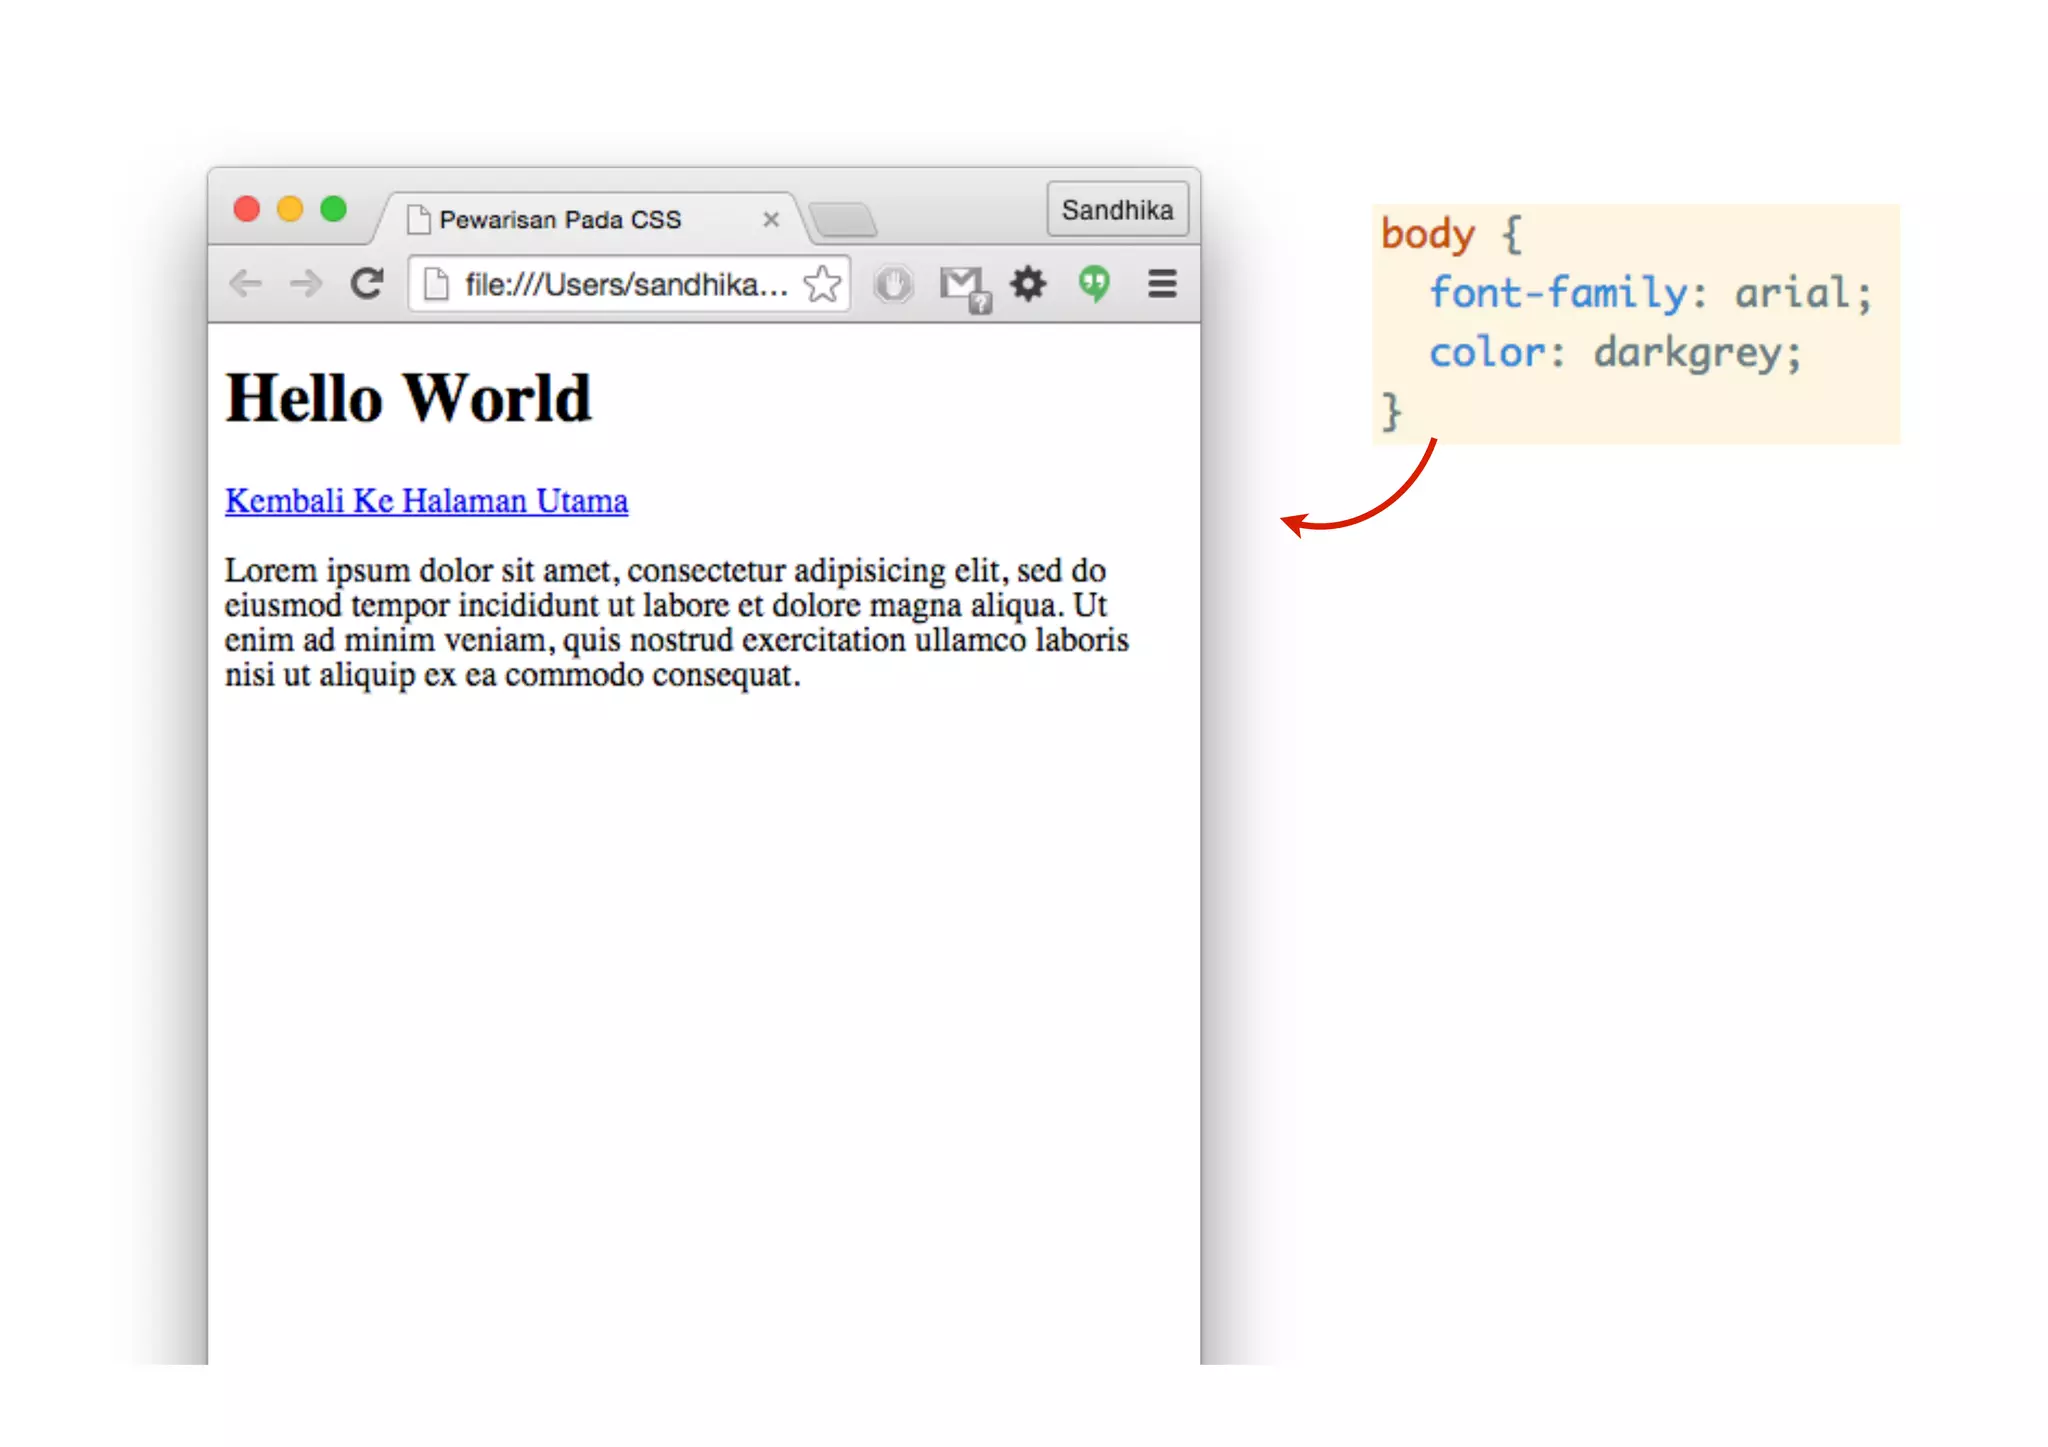
Task: Click the gear extension icon
Action: [x=1028, y=284]
